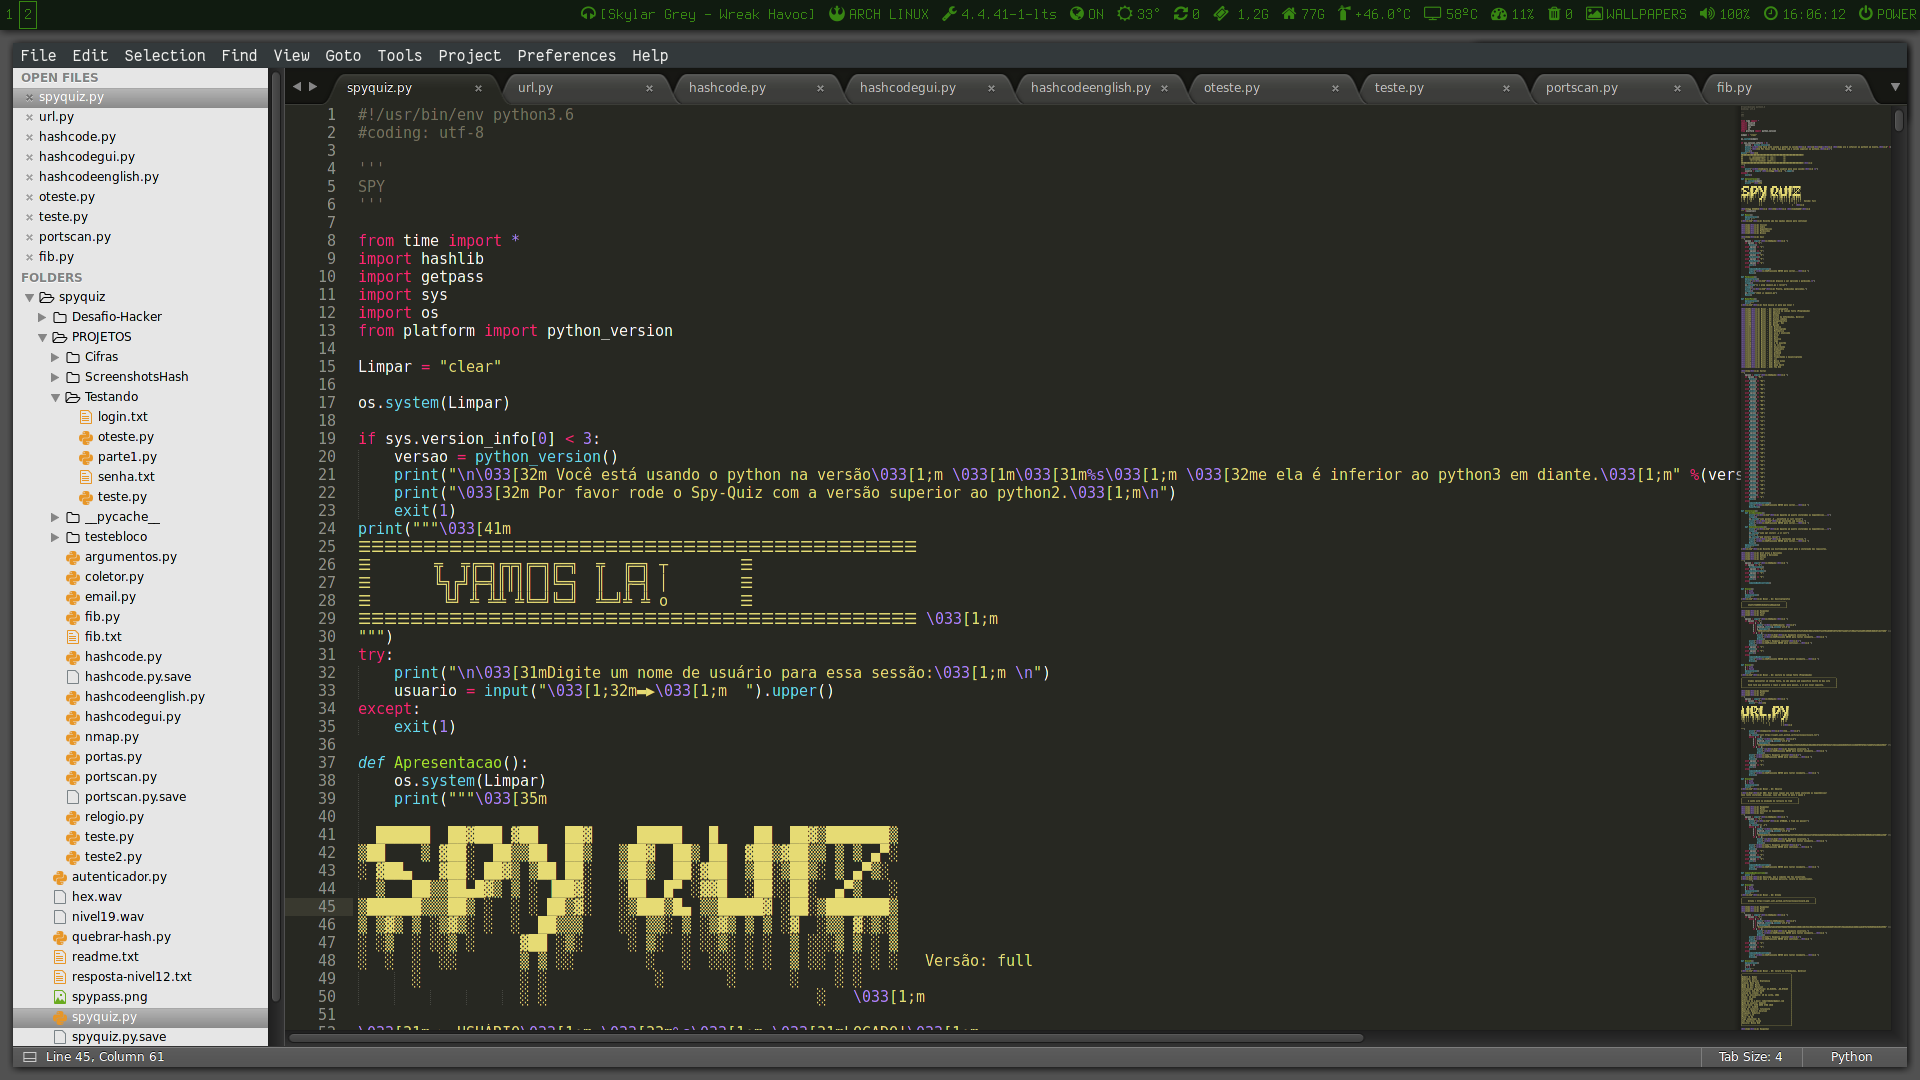Click the tab history back arrow

point(296,87)
